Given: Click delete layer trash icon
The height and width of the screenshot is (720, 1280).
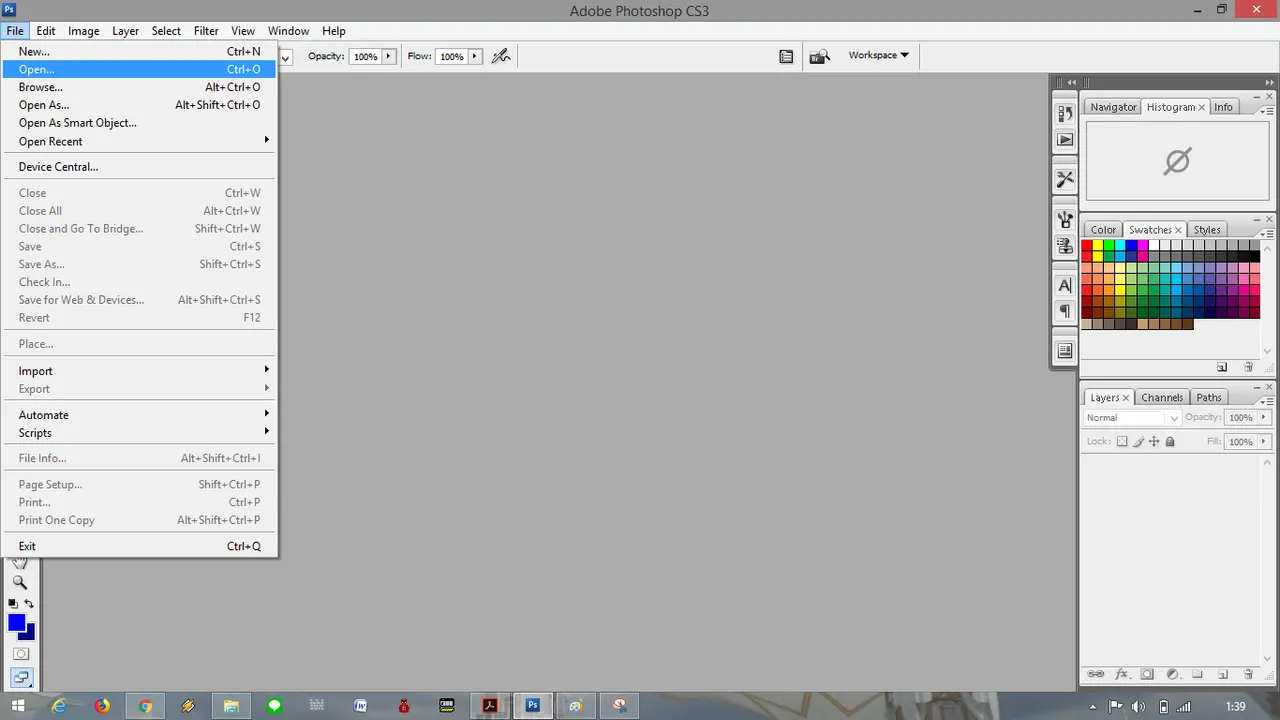Looking at the screenshot, I should pos(1248,674).
